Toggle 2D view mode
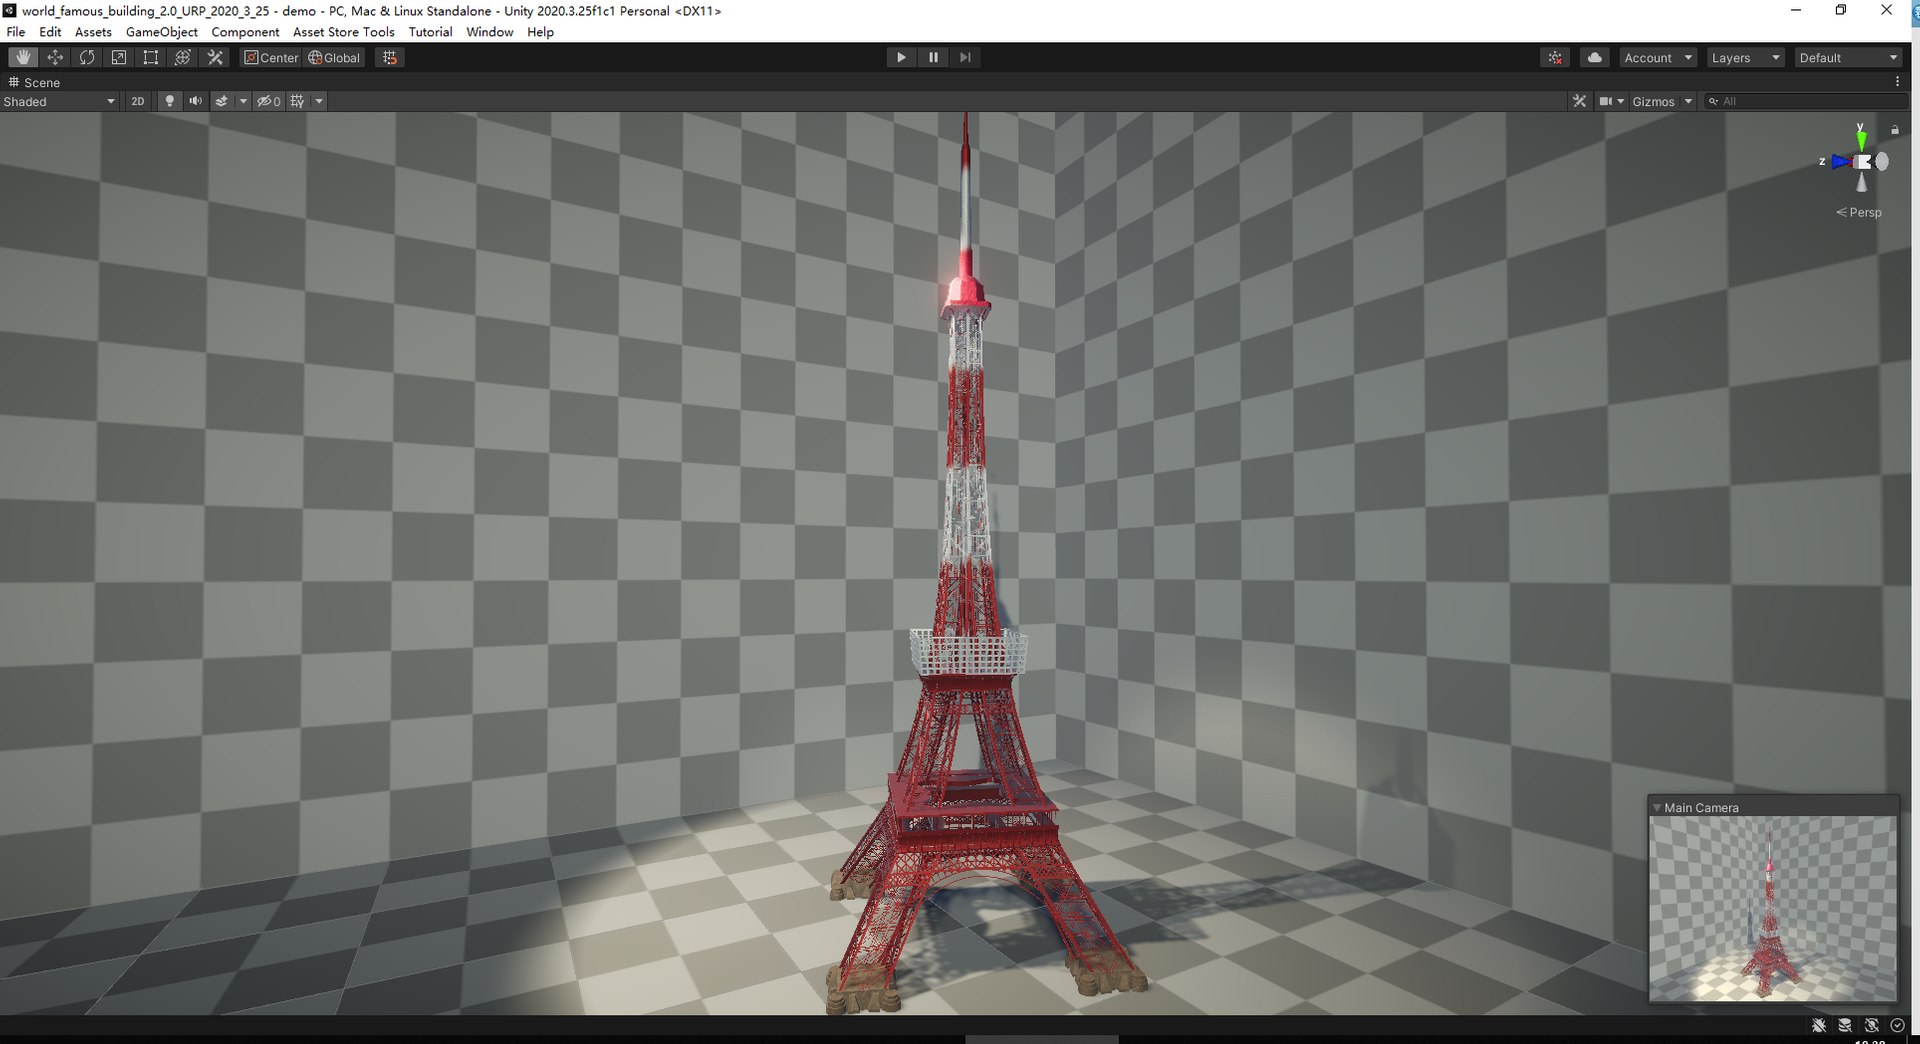Viewport: 1920px width, 1044px height. pyautogui.click(x=138, y=101)
